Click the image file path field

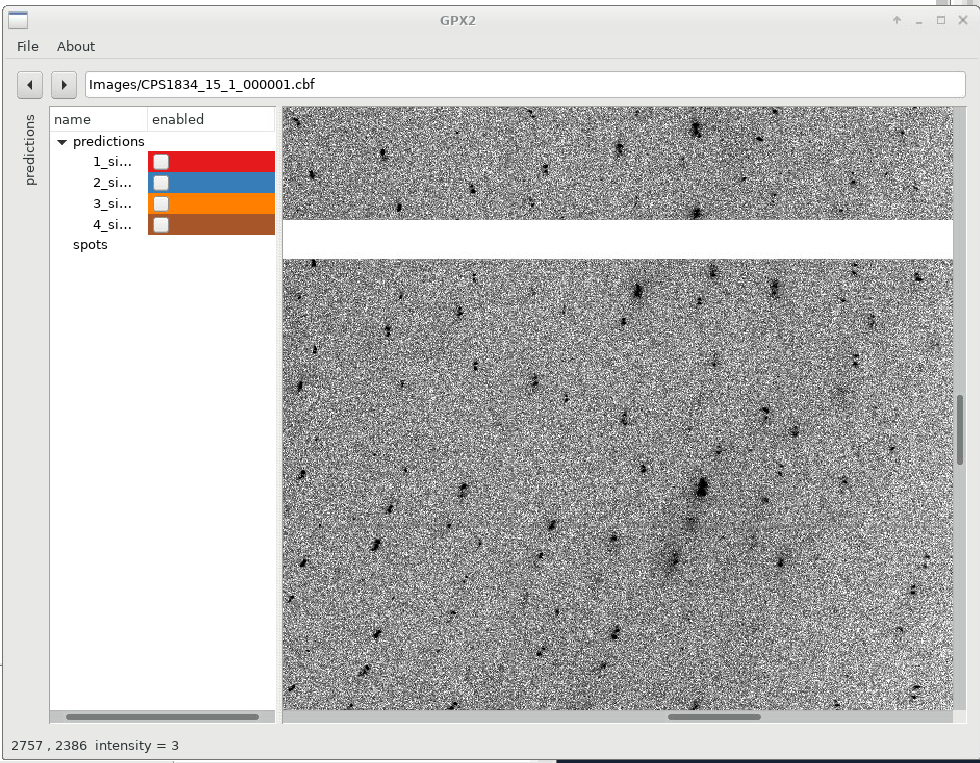(x=525, y=85)
